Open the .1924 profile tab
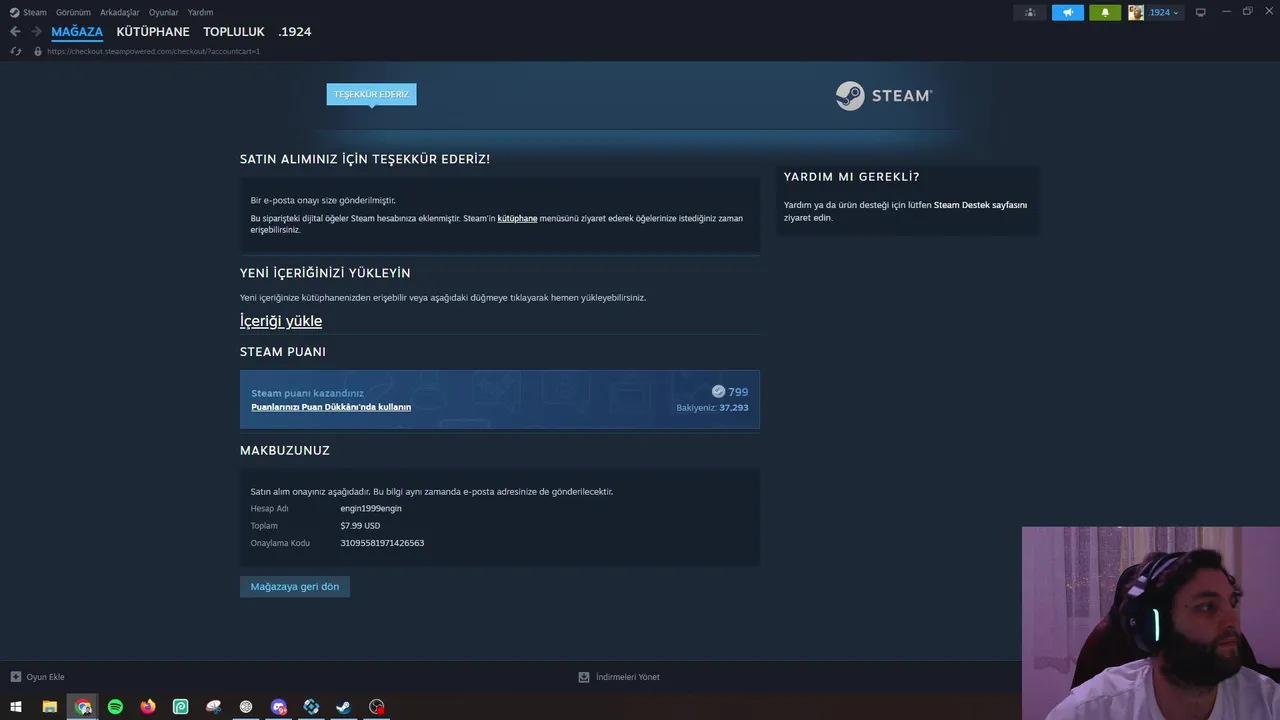 pos(295,32)
